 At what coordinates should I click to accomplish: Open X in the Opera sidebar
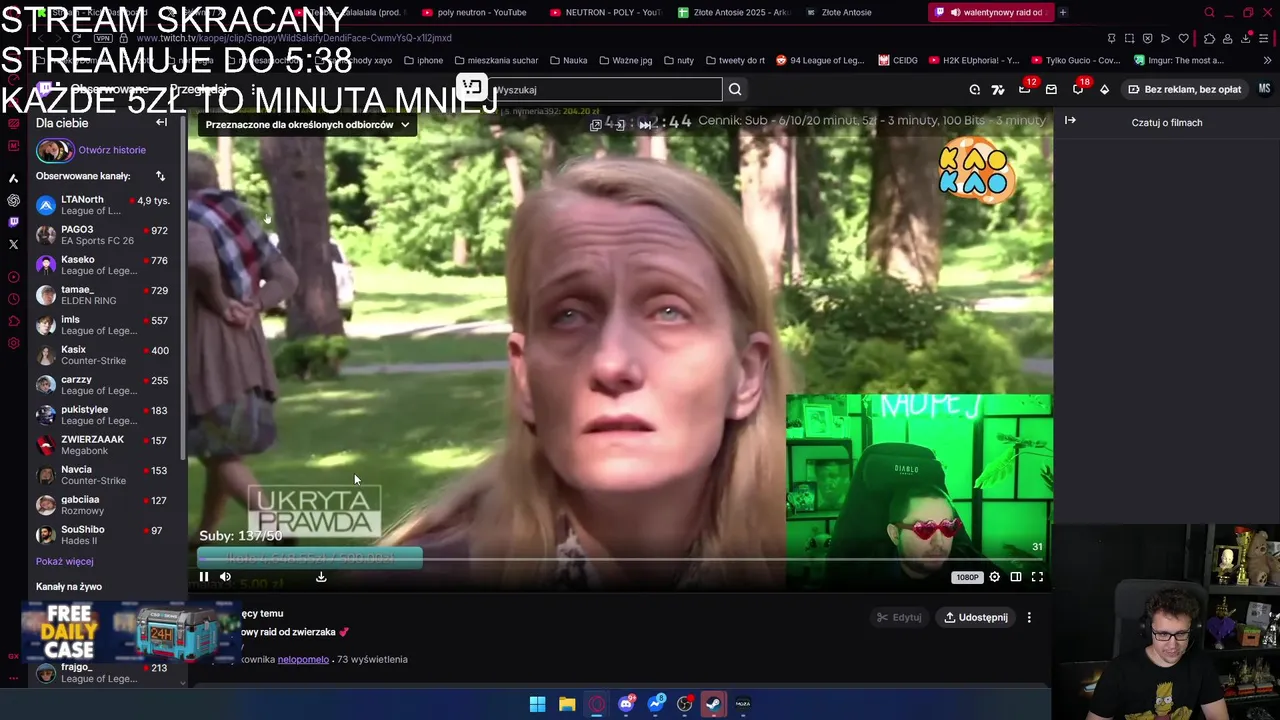[x=13, y=244]
